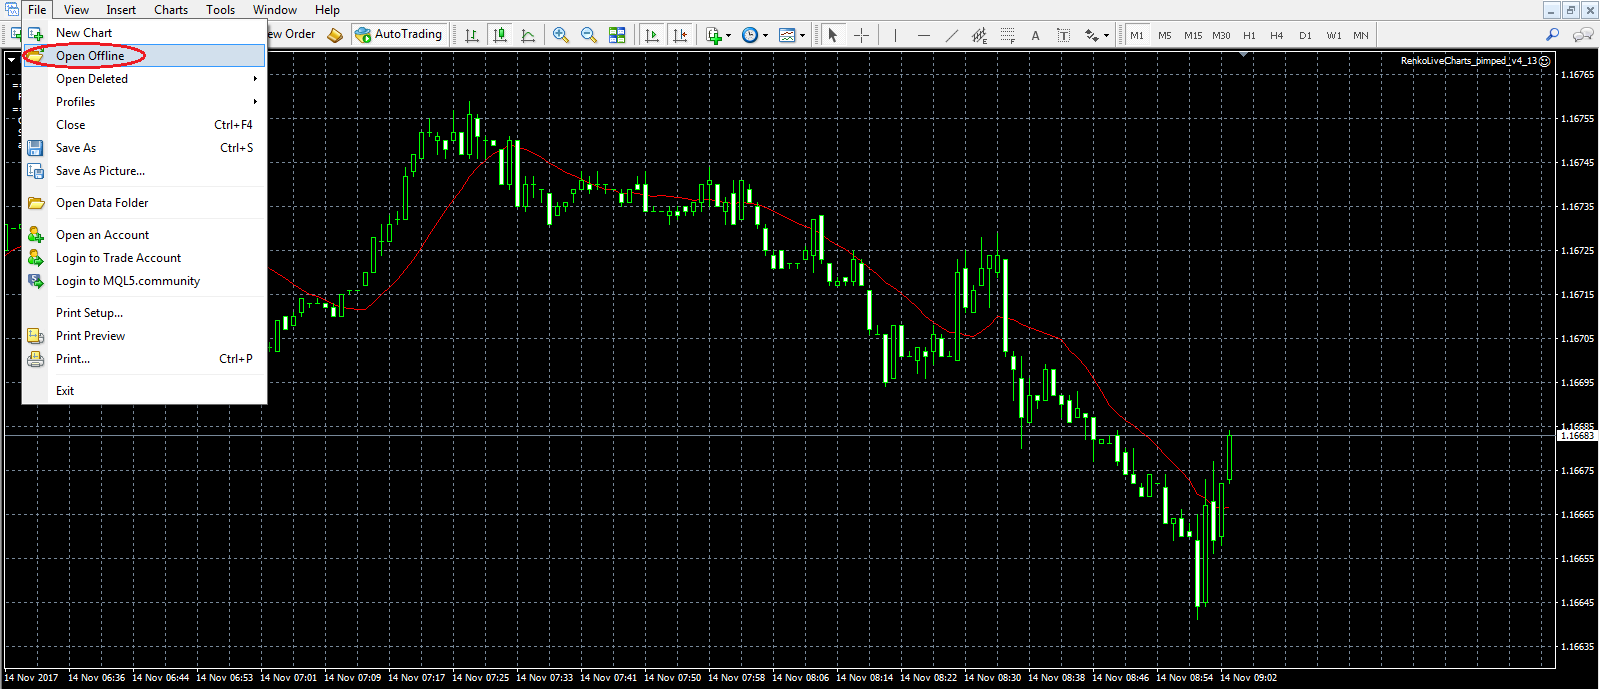This screenshot has width=1600, height=689.
Task: Choose Open Data Folder
Action: [x=144, y=203]
